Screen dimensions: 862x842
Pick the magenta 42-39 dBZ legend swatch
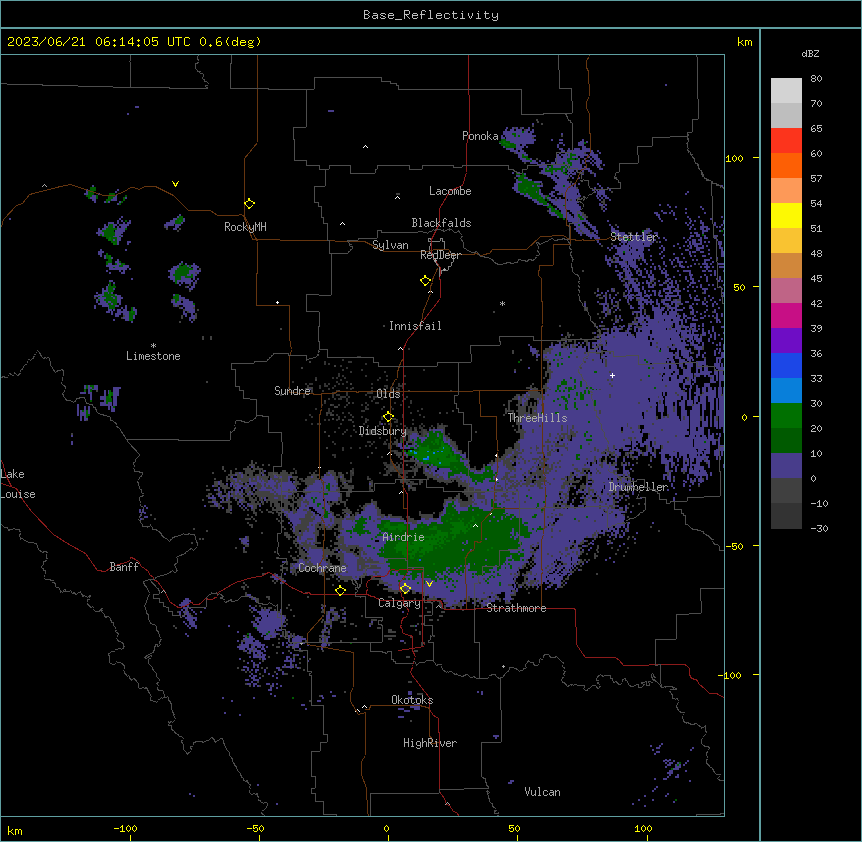[x=786, y=315]
